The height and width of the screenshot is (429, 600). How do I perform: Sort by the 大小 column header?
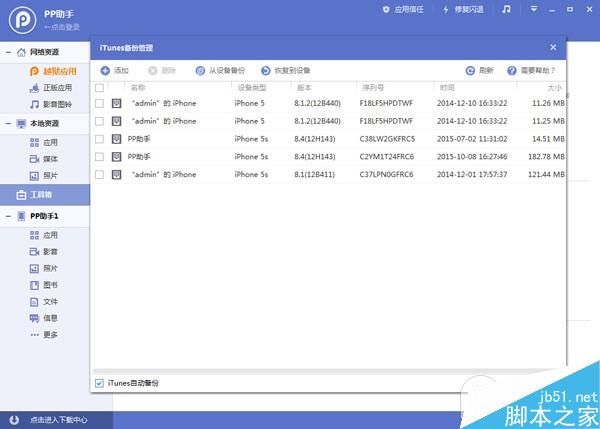pos(554,88)
